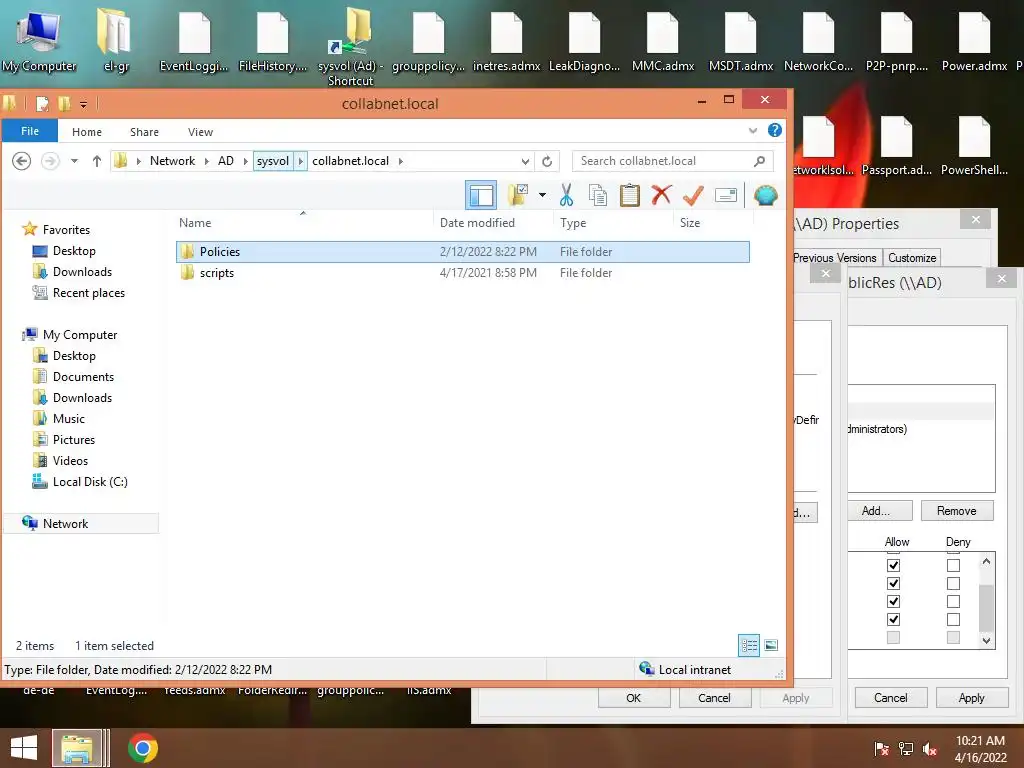Click Apply in the blicRes permissions dialog
Viewport: 1024px width, 768px height.
pyautogui.click(x=971, y=698)
